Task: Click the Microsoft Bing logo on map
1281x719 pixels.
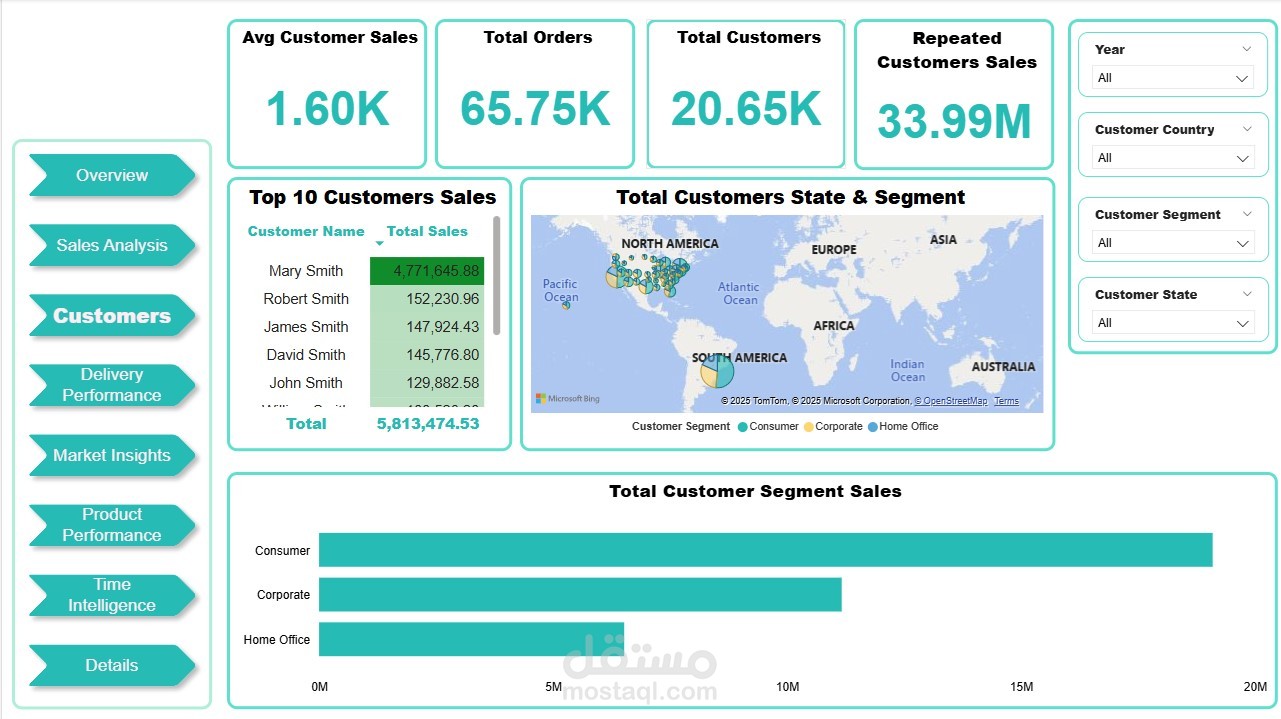Action: click(568, 399)
